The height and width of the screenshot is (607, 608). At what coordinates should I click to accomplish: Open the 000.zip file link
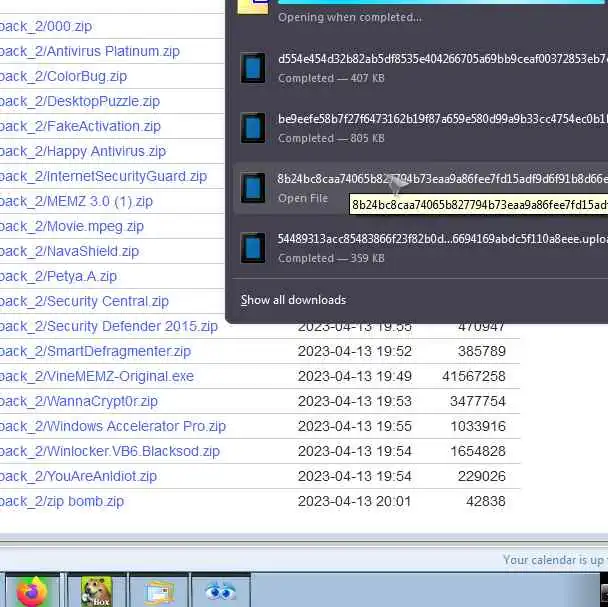point(46,26)
